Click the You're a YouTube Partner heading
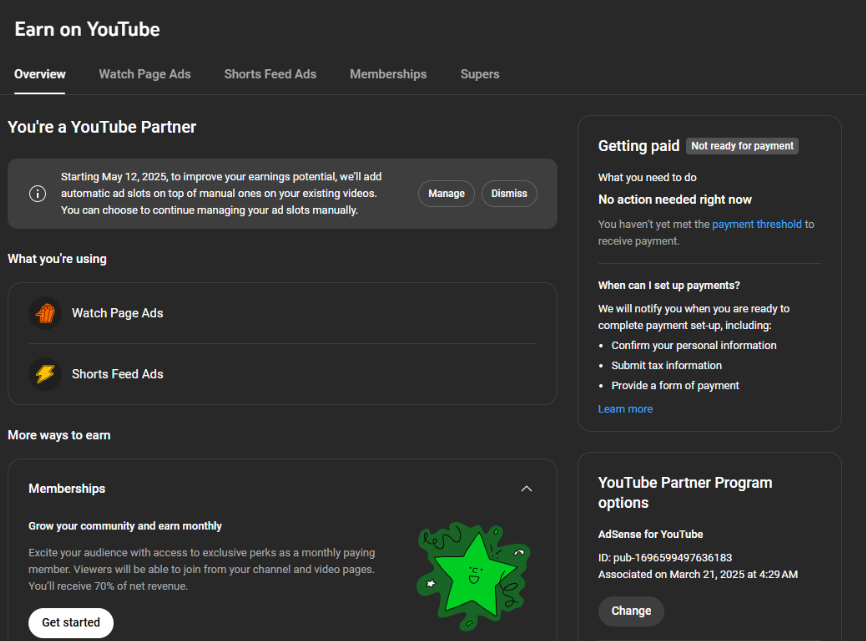Image resolution: width=866 pixels, height=641 pixels. point(102,127)
